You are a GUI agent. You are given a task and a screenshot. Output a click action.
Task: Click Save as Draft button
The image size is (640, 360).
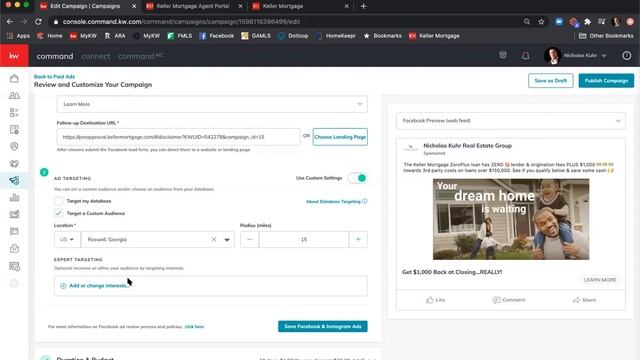[x=551, y=81]
